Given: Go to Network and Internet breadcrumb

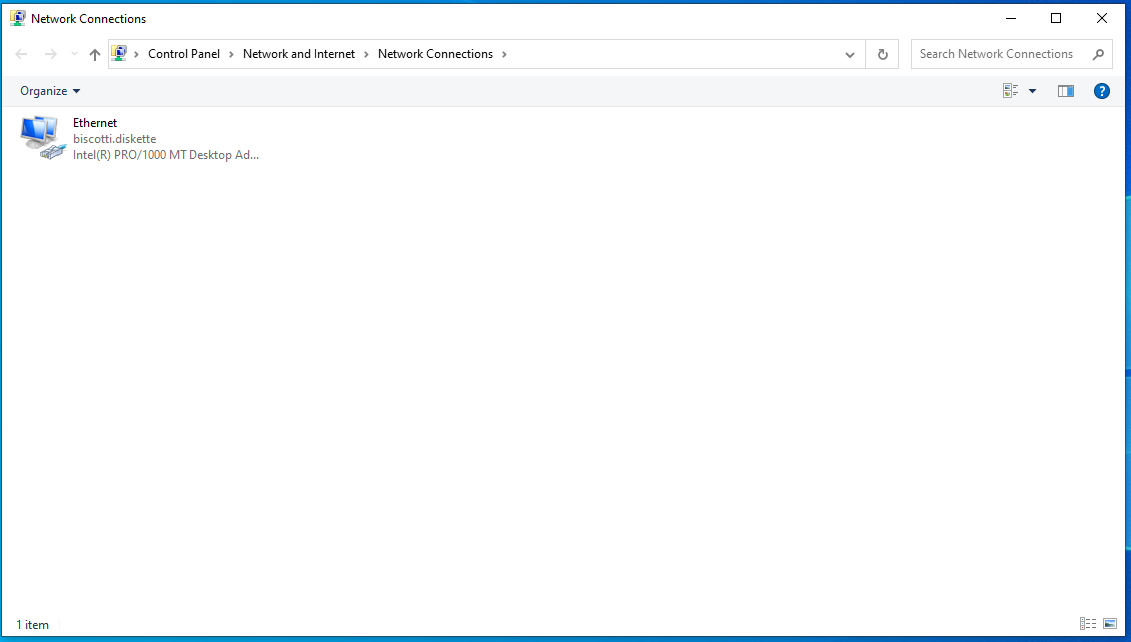Looking at the screenshot, I should pyautogui.click(x=299, y=54).
